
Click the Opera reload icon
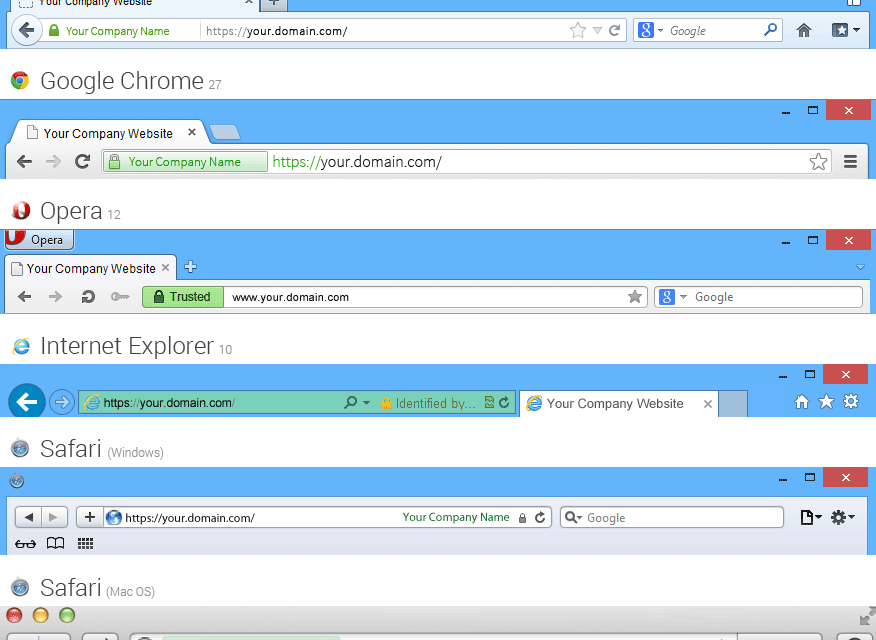pyautogui.click(x=88, y=297)
